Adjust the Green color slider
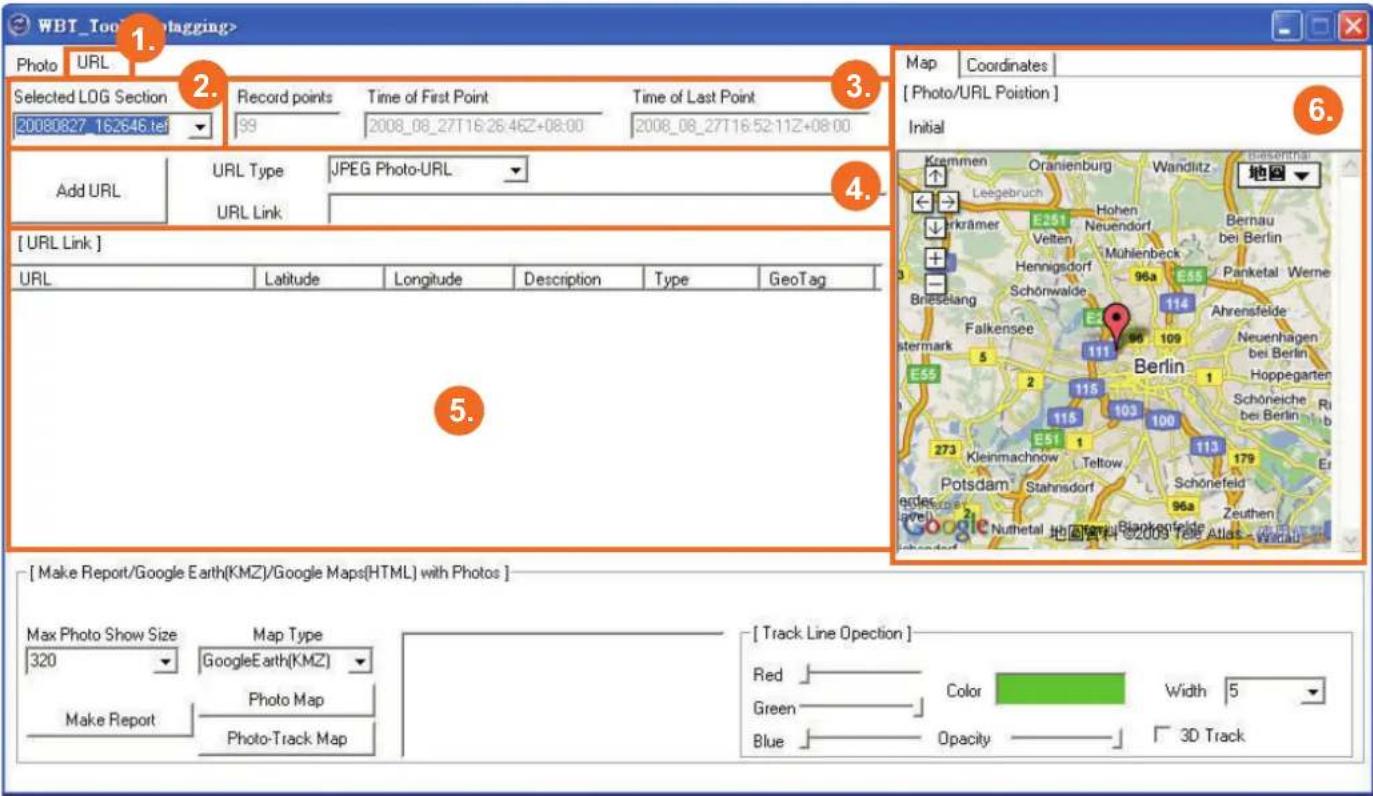This screenshot has height=796, width=1373. point(861,708)
